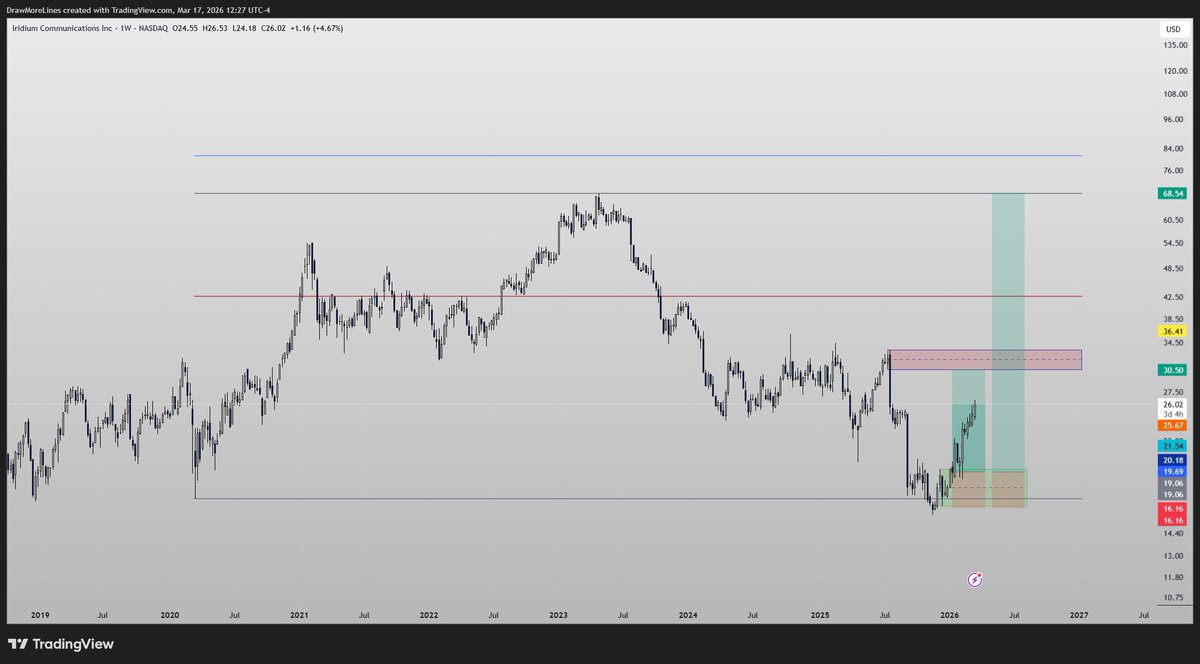Click the 14.40 price scale tick
Viewport: 1200px width, 664px height.
[x=1173, y=534]
